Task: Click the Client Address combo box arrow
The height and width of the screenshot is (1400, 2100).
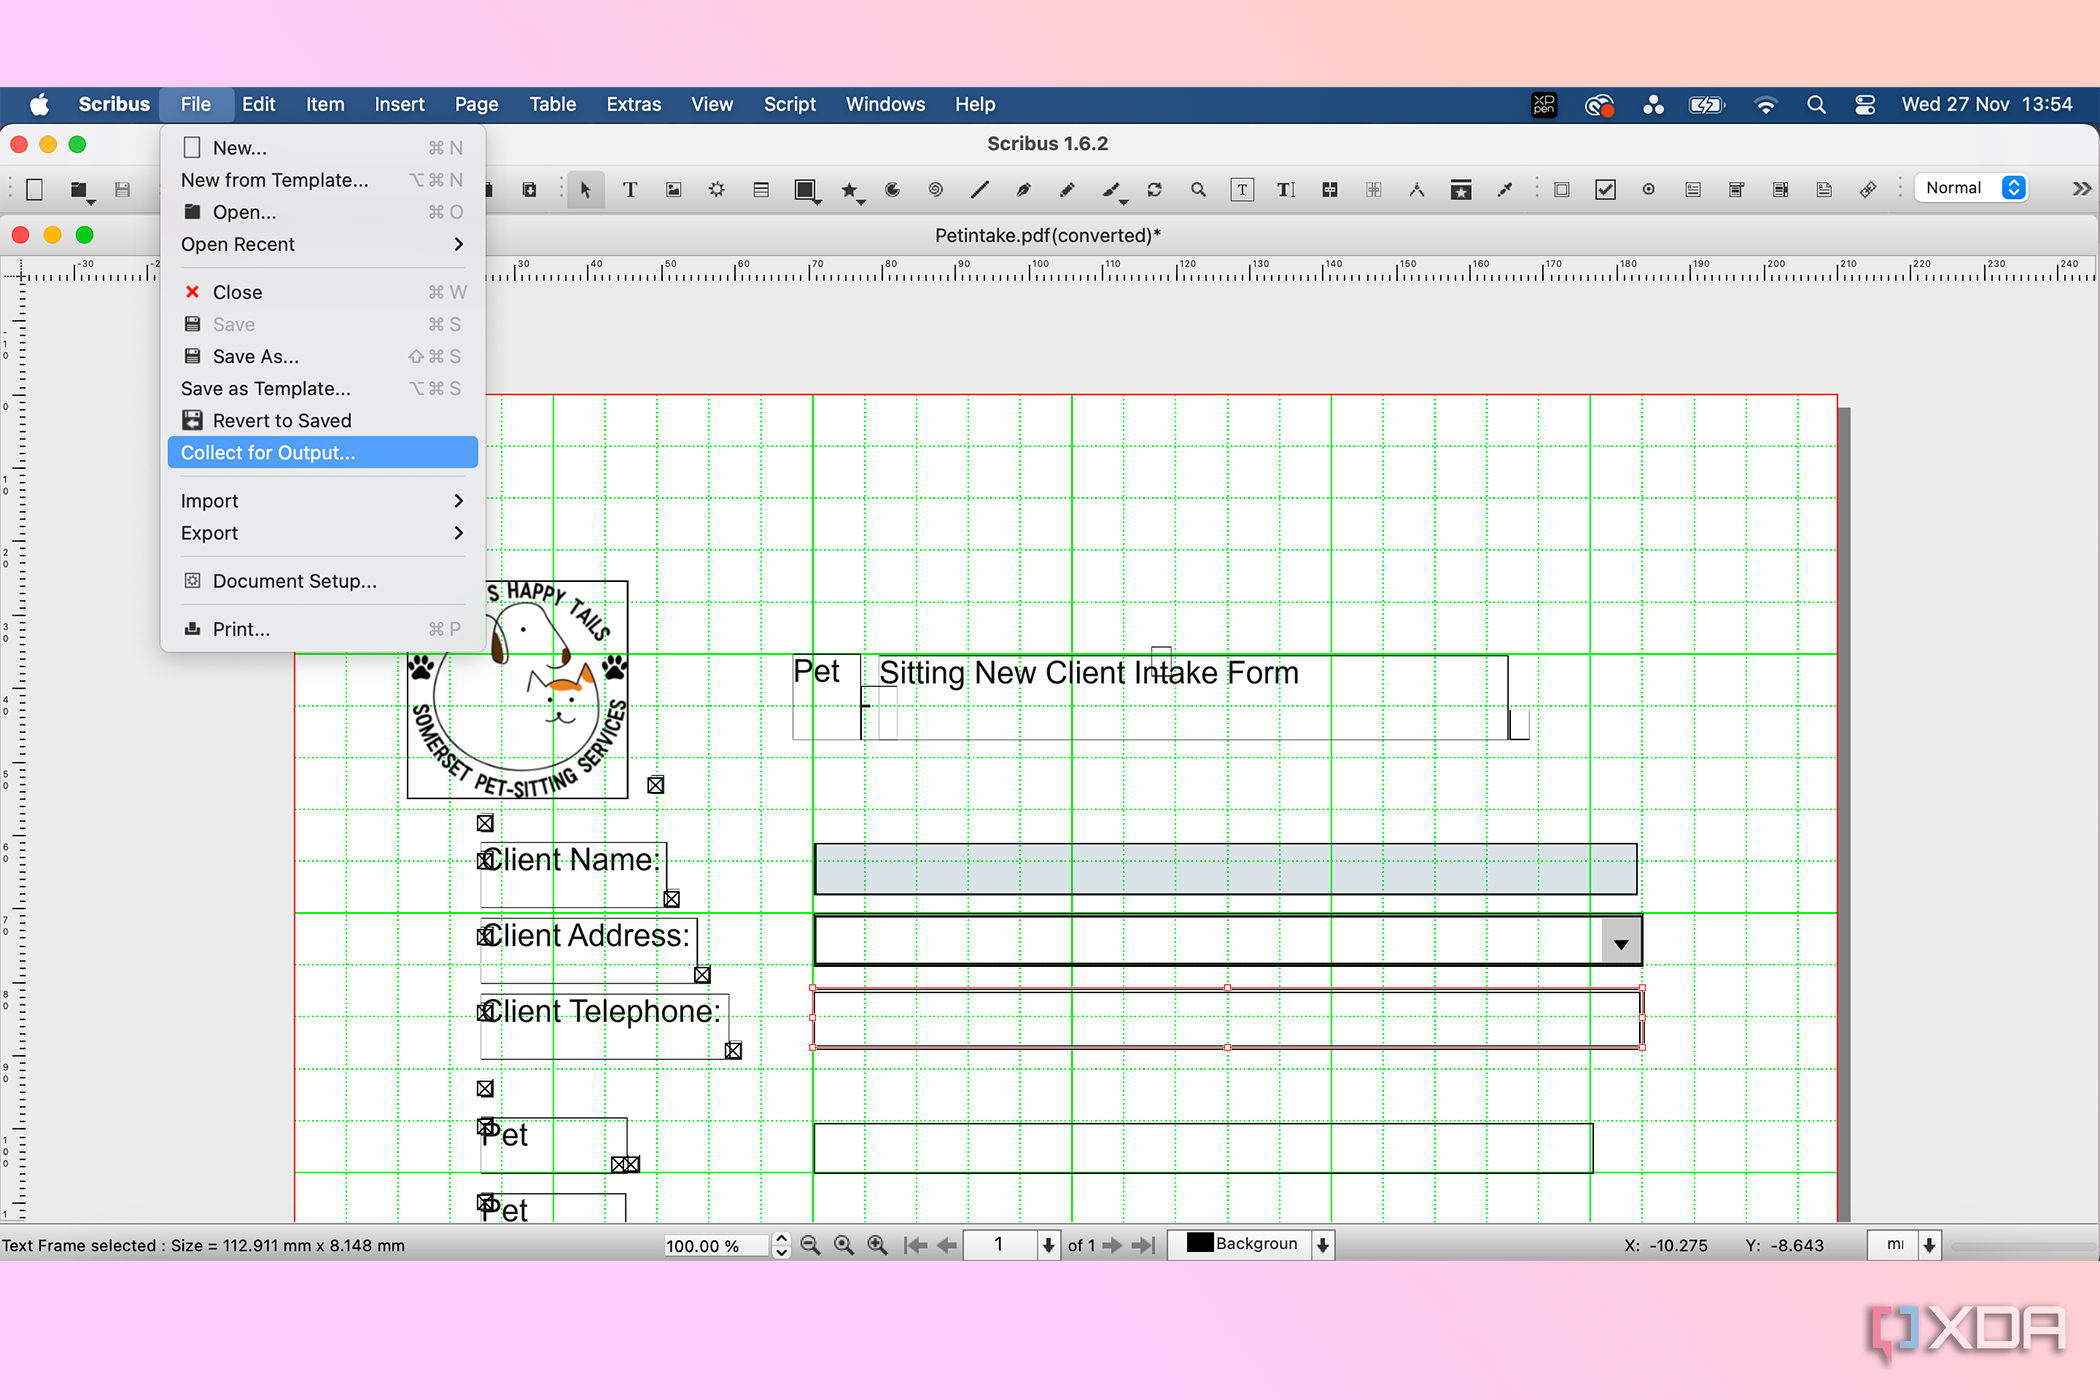Action: click(1621, 943)
